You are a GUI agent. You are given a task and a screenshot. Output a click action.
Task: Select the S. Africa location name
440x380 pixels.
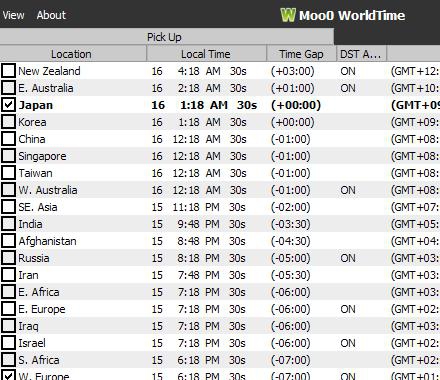[x=39, y=360]
